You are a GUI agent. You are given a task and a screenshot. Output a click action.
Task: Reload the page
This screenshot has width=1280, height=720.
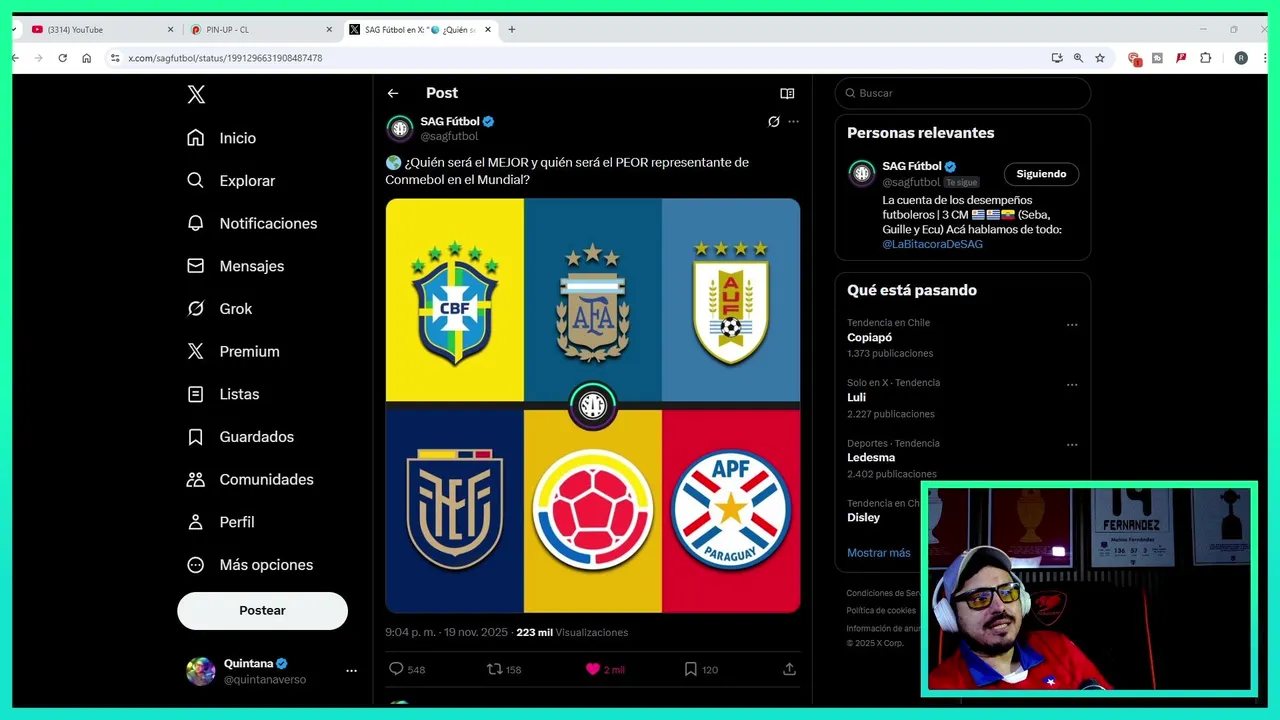click(x=62, y=58)
